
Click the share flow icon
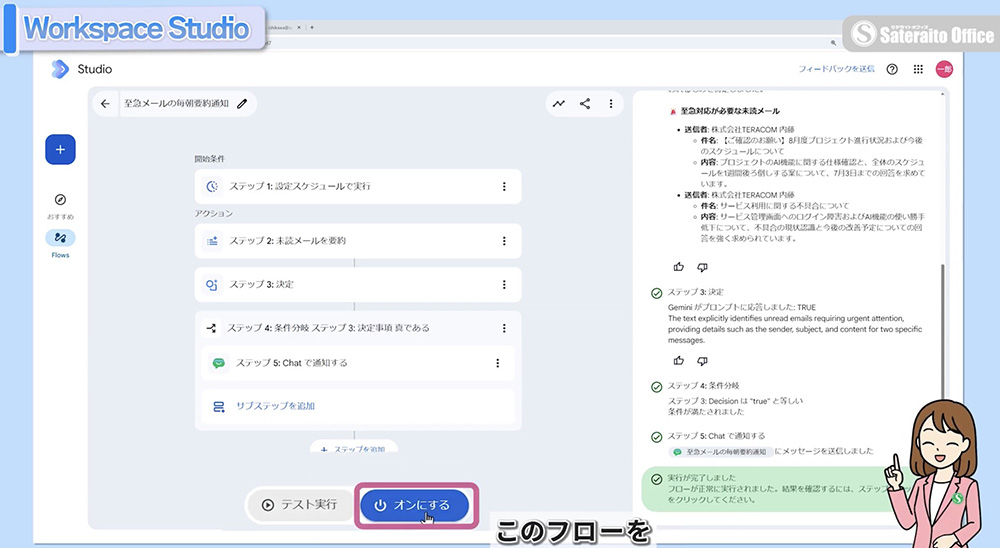click(585, 103)
